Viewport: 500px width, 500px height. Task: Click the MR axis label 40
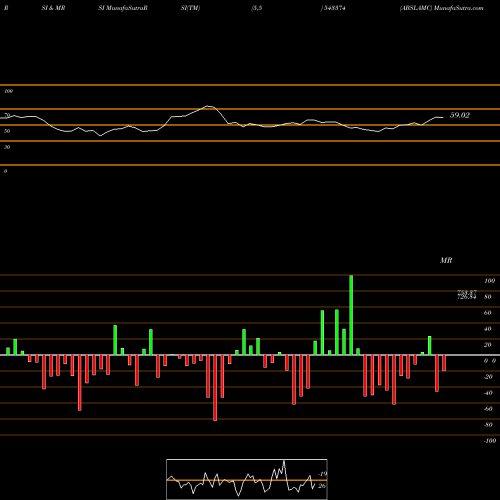[x=488, y=329]
